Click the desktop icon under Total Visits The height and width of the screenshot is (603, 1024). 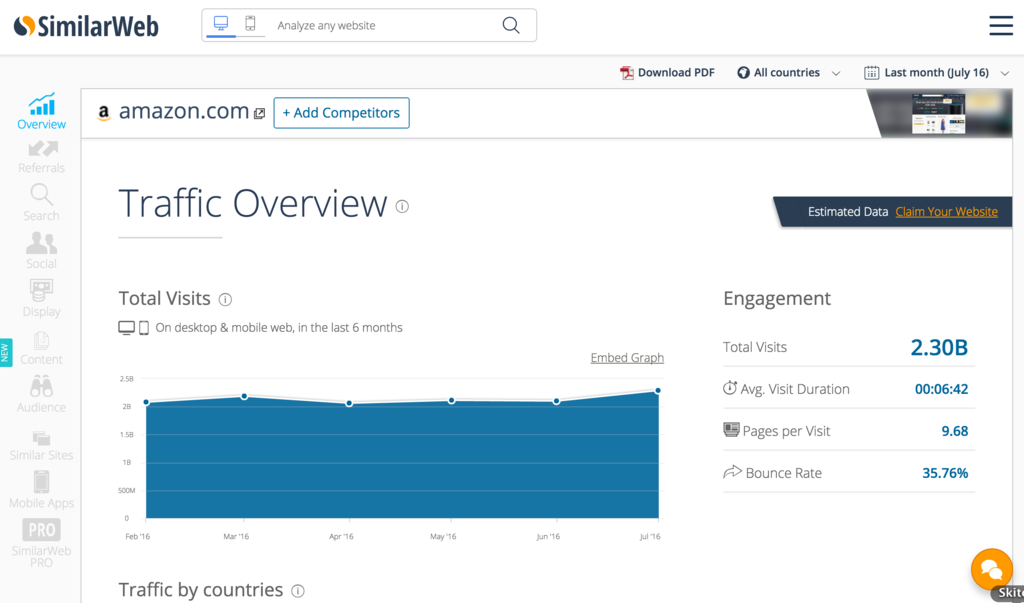127,328
